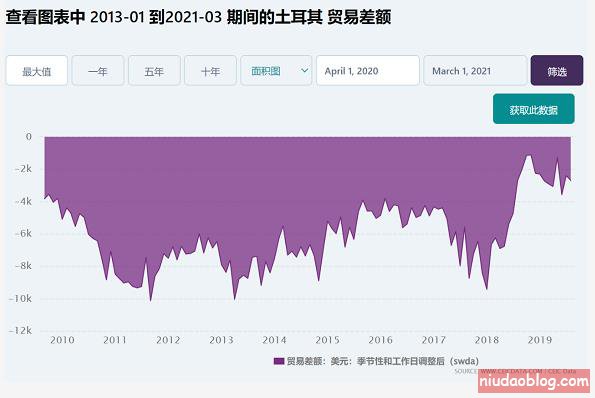Click the 2010 x-axis label
Image resolution: width=595 pixels, height=398 pixels.
coord(62,340)
